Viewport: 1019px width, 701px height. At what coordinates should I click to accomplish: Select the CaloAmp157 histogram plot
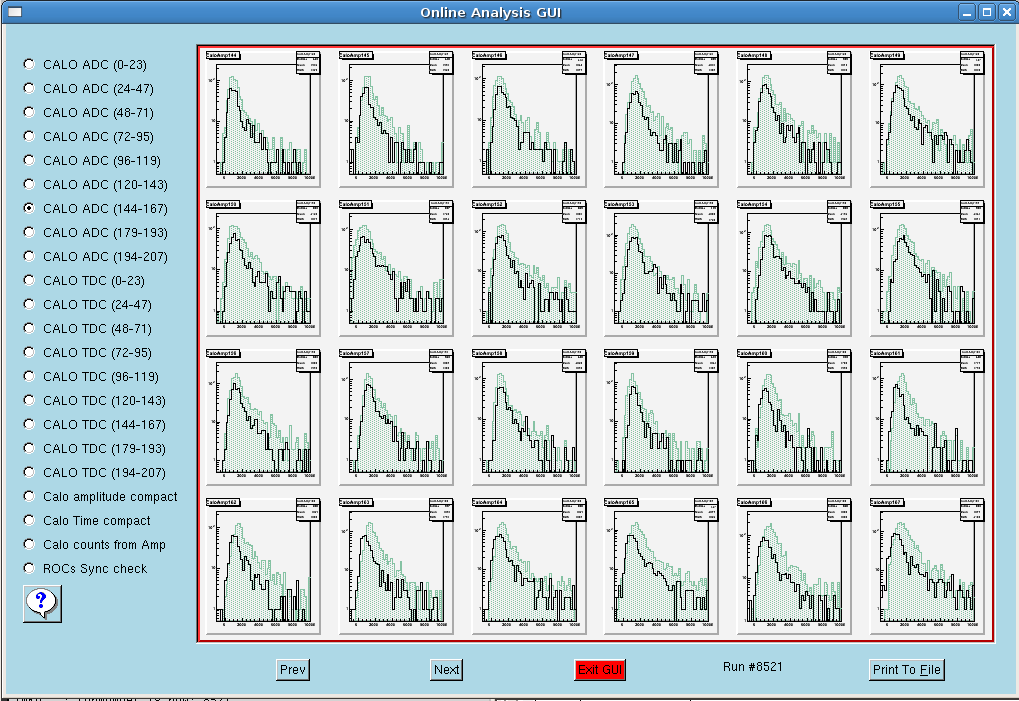coord(396,417)
